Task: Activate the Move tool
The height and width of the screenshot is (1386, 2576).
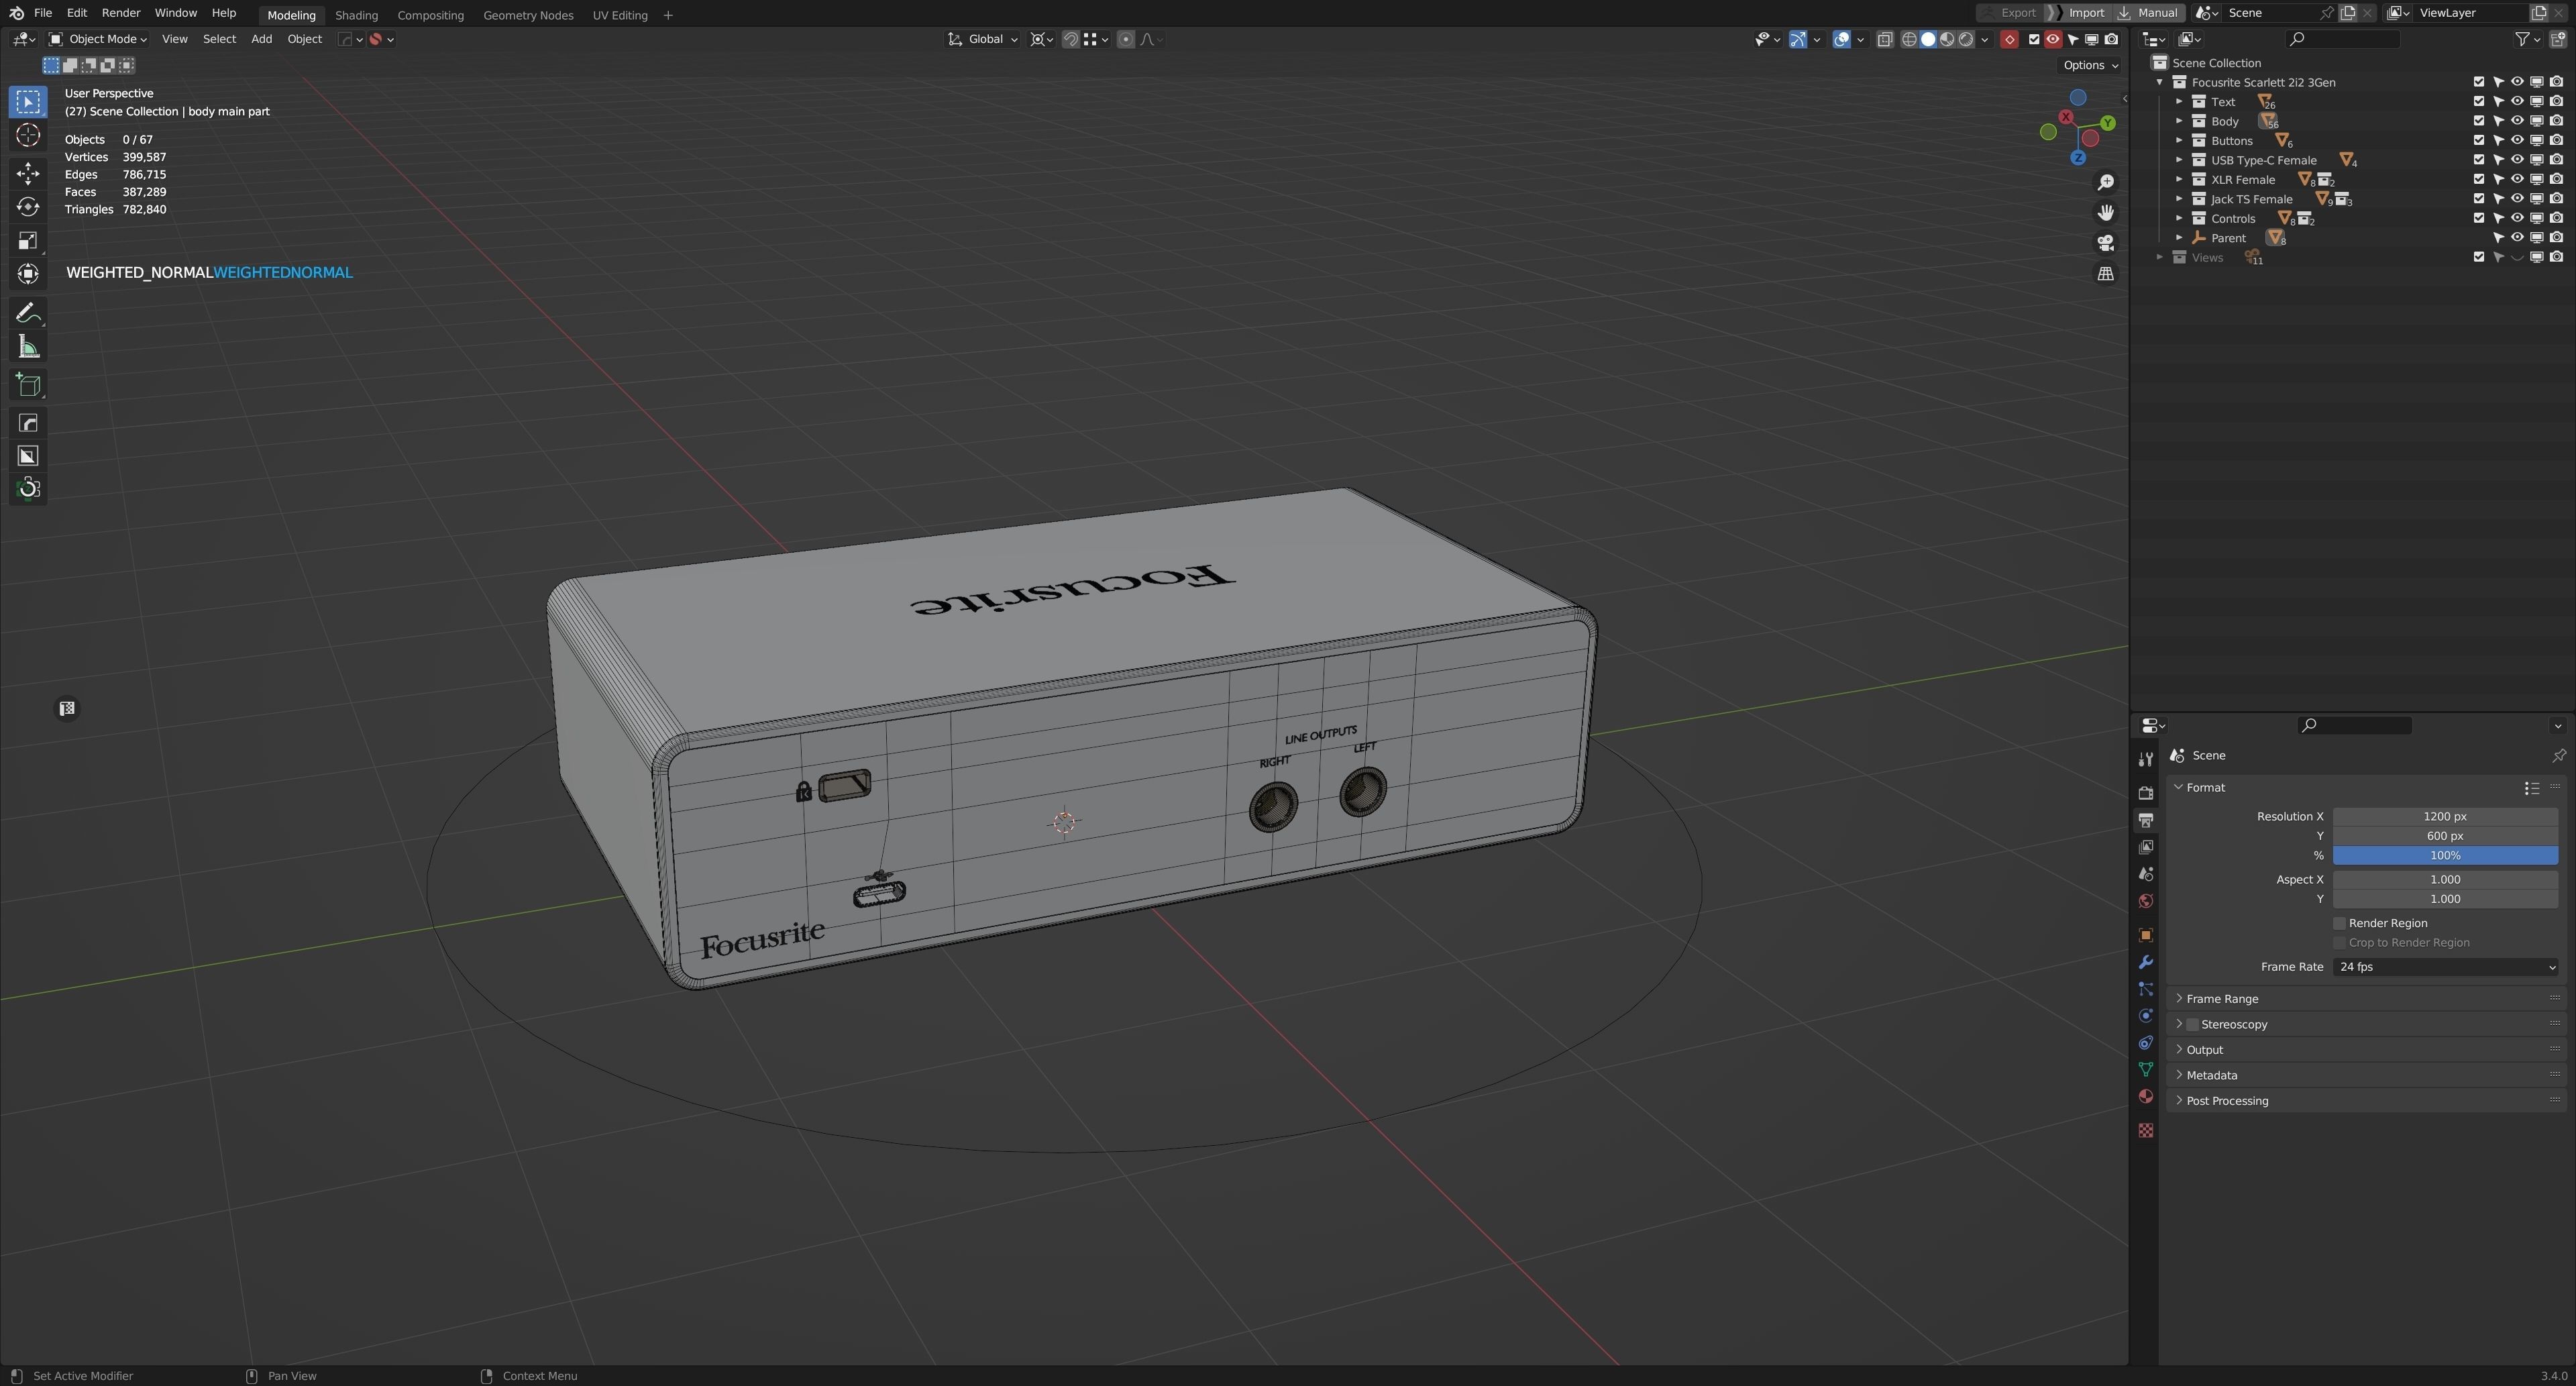Action: pyautogui.click(x=28, y=173)
